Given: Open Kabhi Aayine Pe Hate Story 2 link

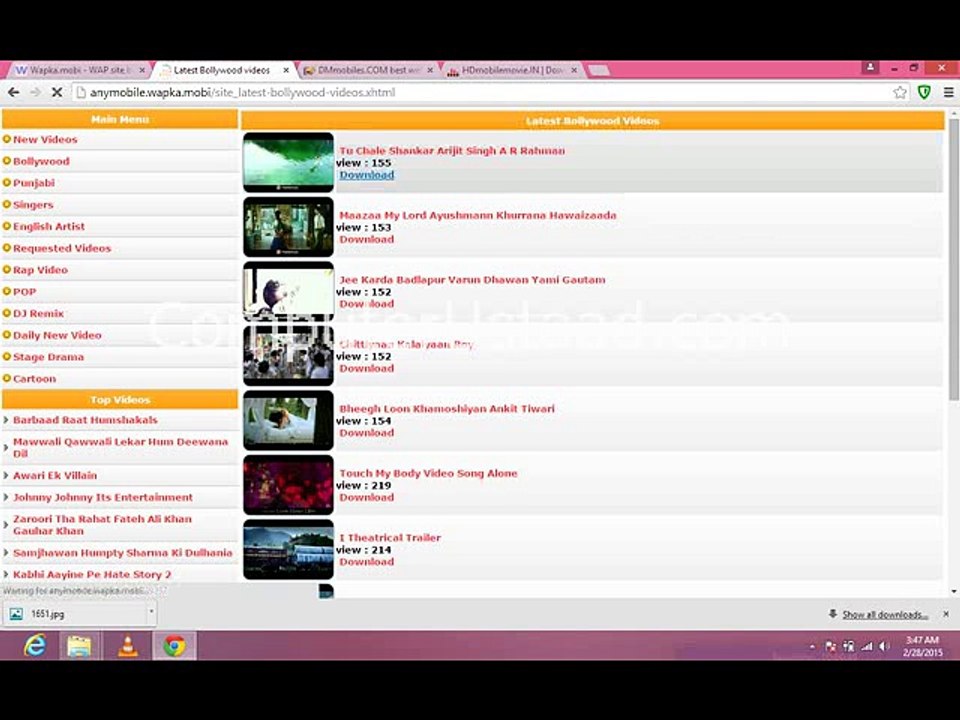Looking at the screenshot, I should click(x=92, y=575).
